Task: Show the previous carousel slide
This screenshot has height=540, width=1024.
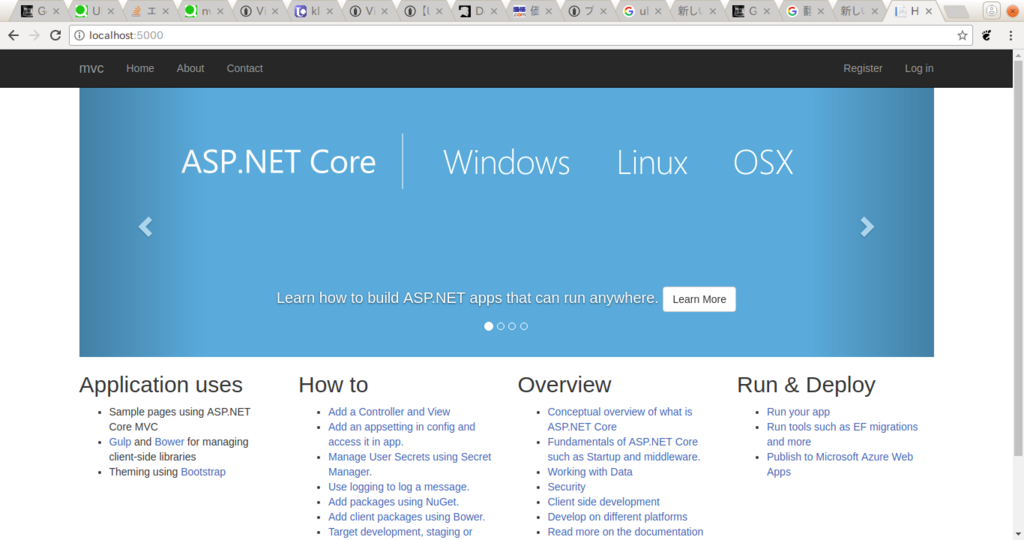Action: pyautogui.click(x=145, y=227)
